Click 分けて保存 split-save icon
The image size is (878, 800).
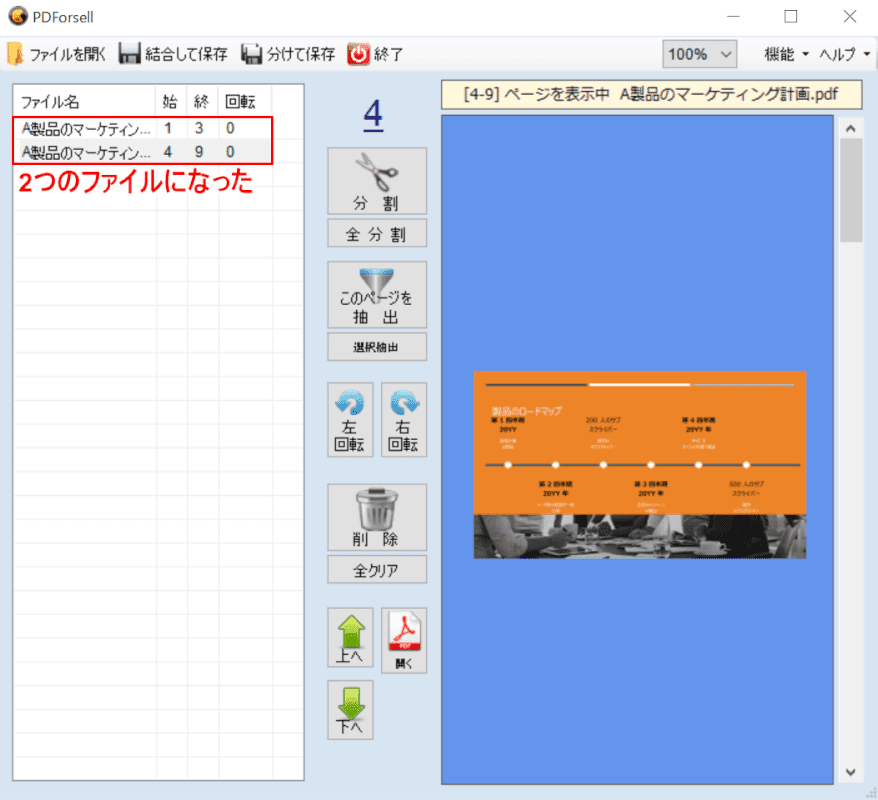click(251, 54)
